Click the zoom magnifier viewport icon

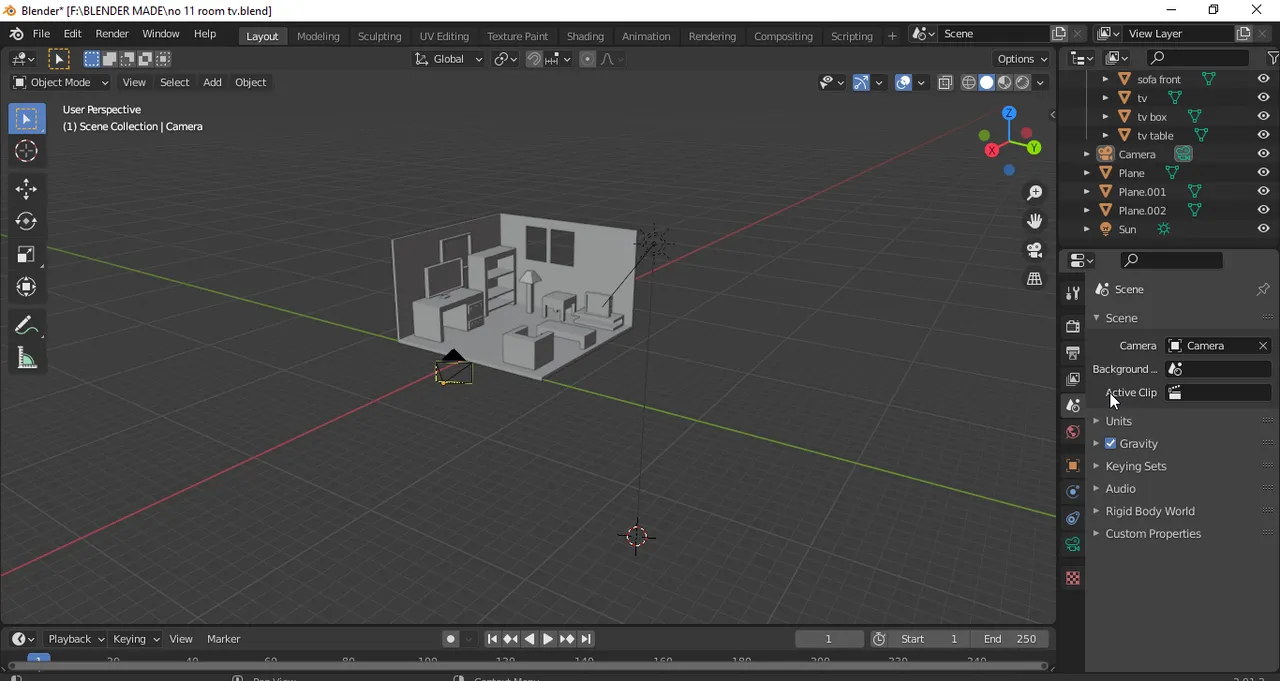point(1035,193)
